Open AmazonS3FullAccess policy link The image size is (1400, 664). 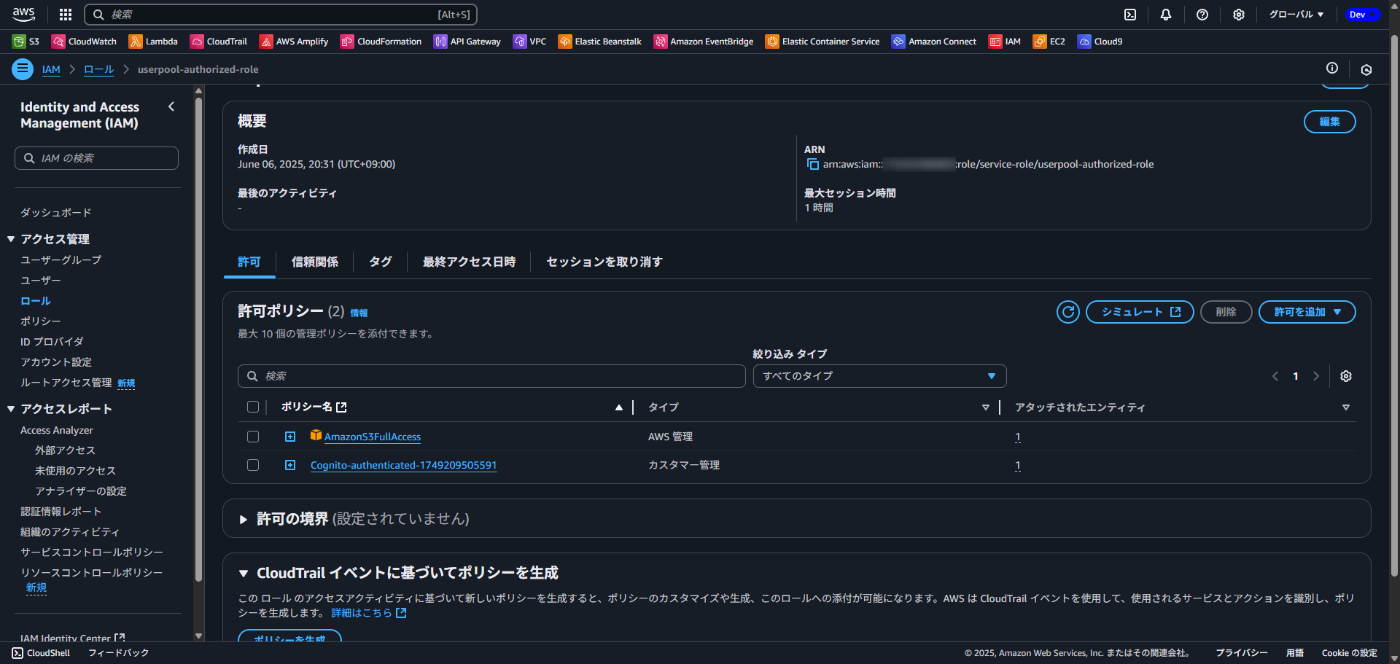(372, 437)
